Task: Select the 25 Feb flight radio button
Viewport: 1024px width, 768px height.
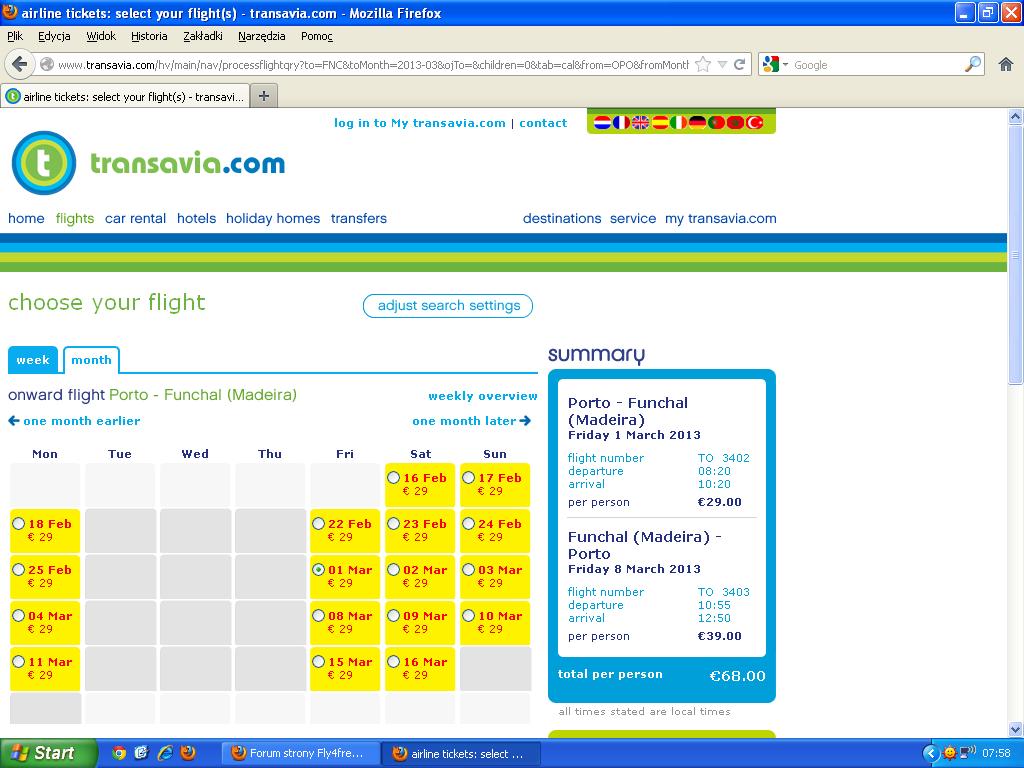Action: click(x=19, y=569)
